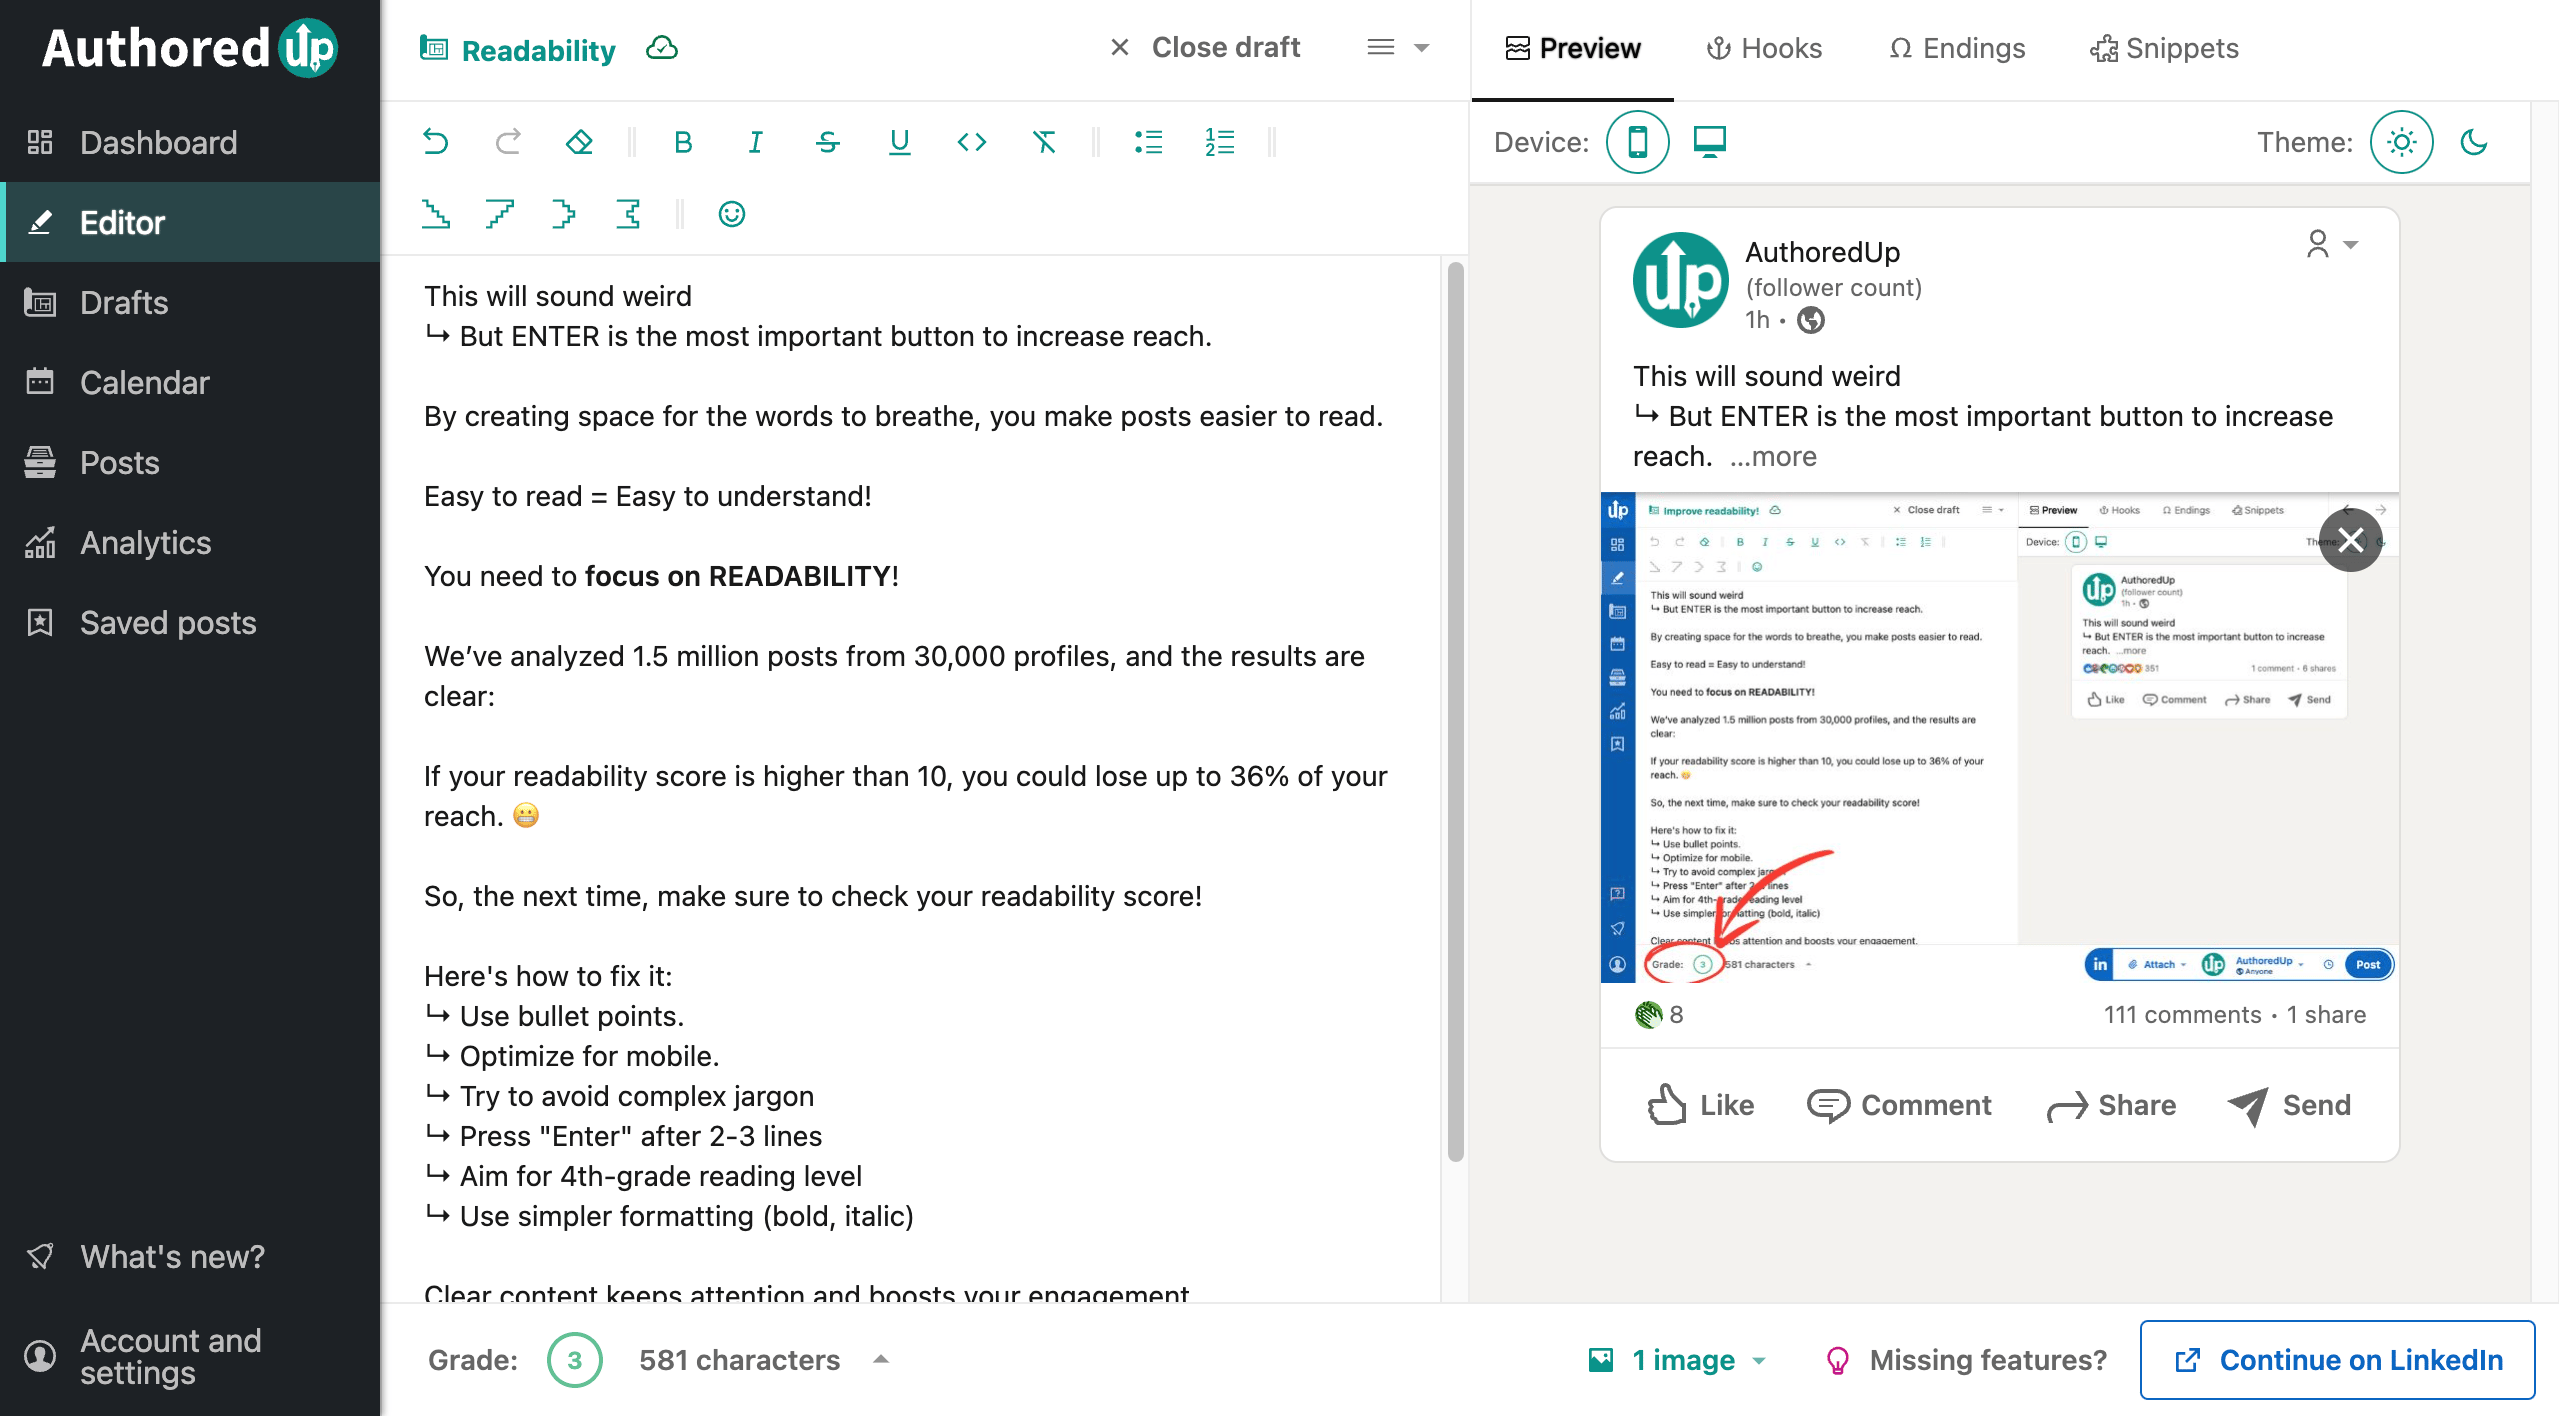The image size is (2559, 1416).
Task: Enable dark theme moon icon
Action: point(2474,142)
